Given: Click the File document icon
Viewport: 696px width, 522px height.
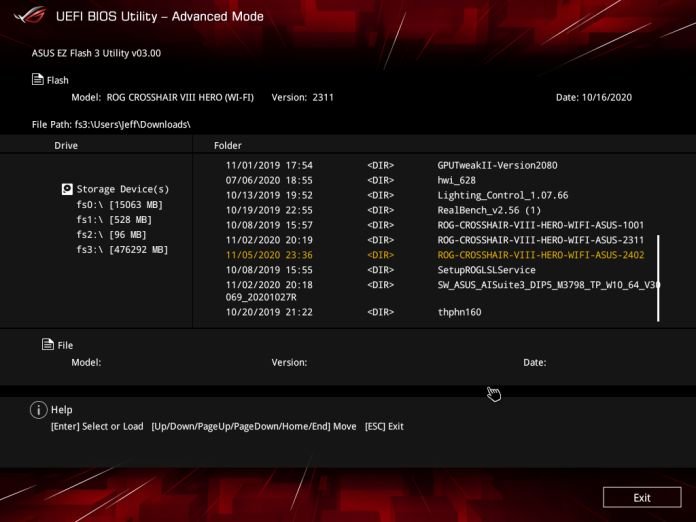Looking at the screenshot, I should coord(47,344).
